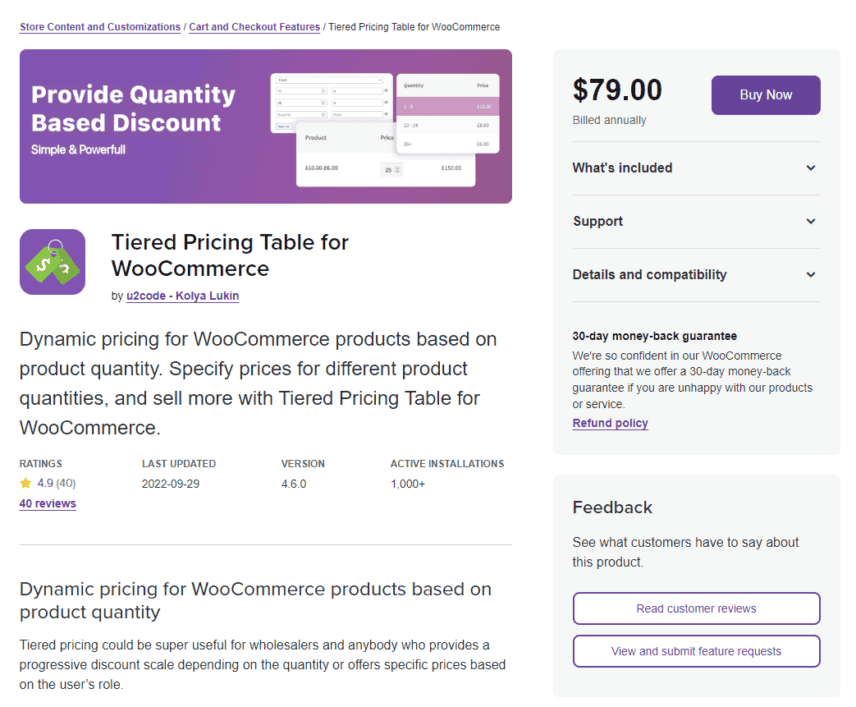Visit the u2code - Kolya Lukin author page
The image size is (856, 707).
click(182, 296)
